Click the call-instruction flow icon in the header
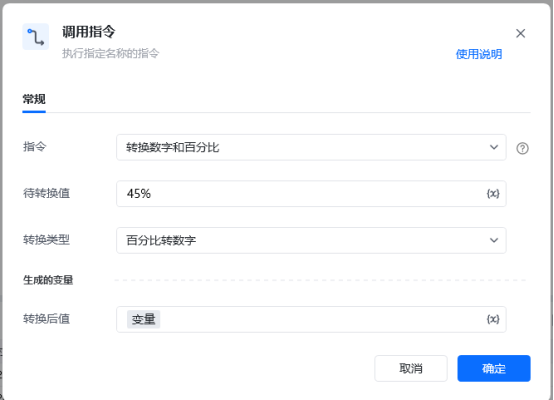The width and height of the screenshot is (554, 400). (x=36, y=37)
